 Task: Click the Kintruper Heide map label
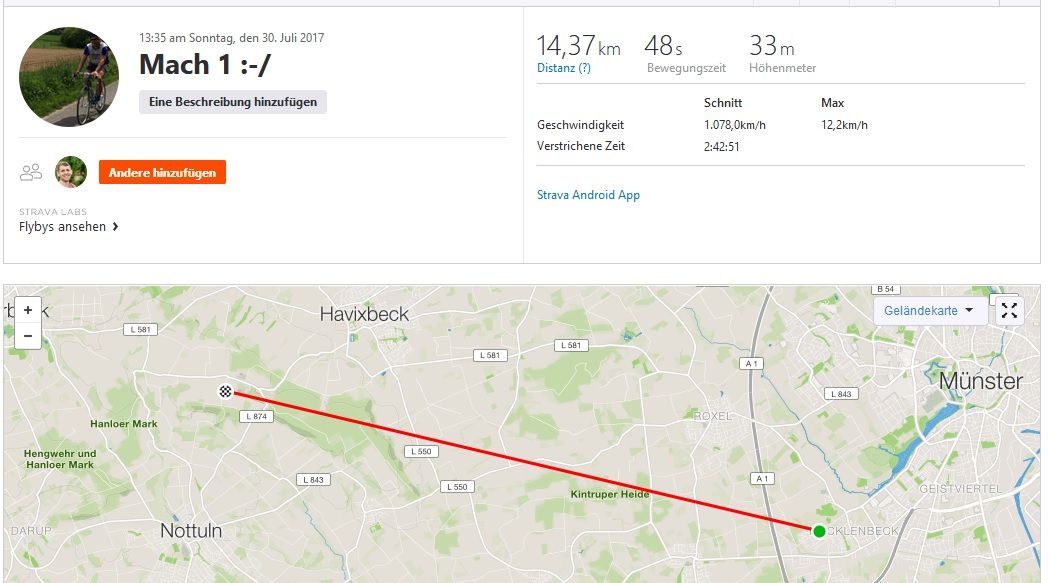click(610, 495)
